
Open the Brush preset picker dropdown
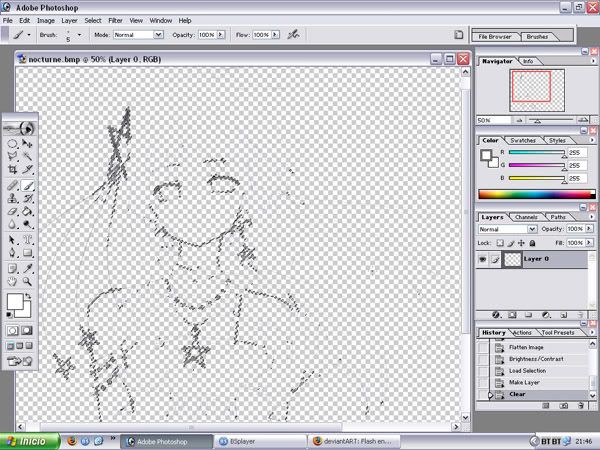pyautogui.click(x=79, y=35)
